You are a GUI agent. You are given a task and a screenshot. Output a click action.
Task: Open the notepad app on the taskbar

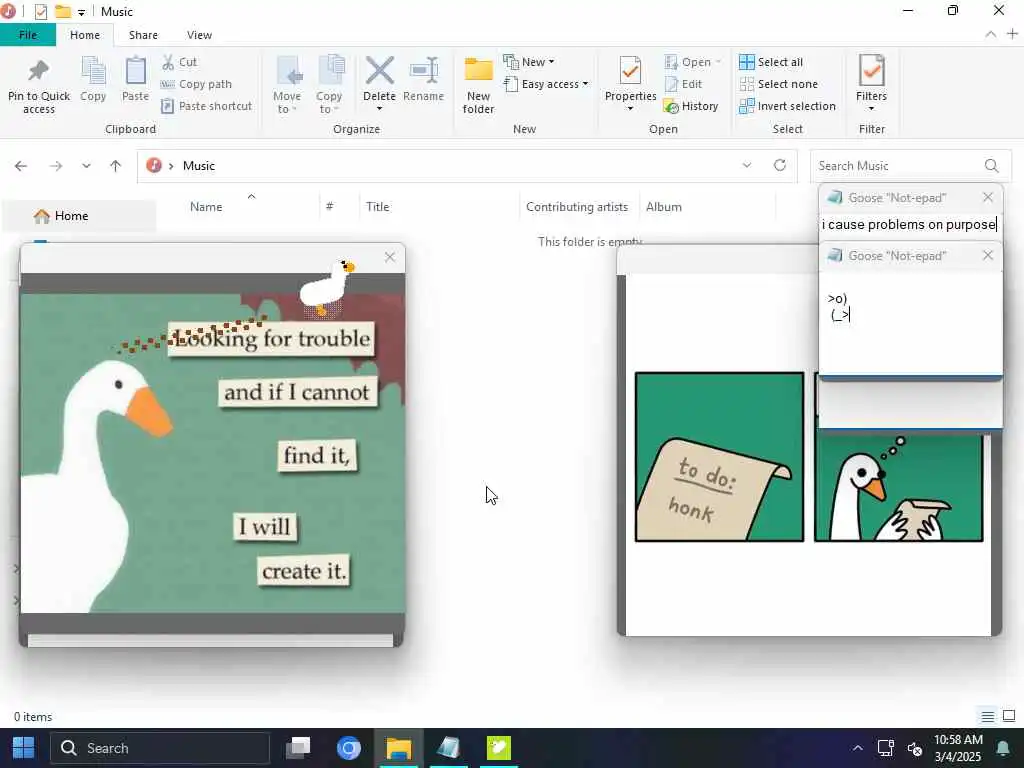[x=449, y=748]
